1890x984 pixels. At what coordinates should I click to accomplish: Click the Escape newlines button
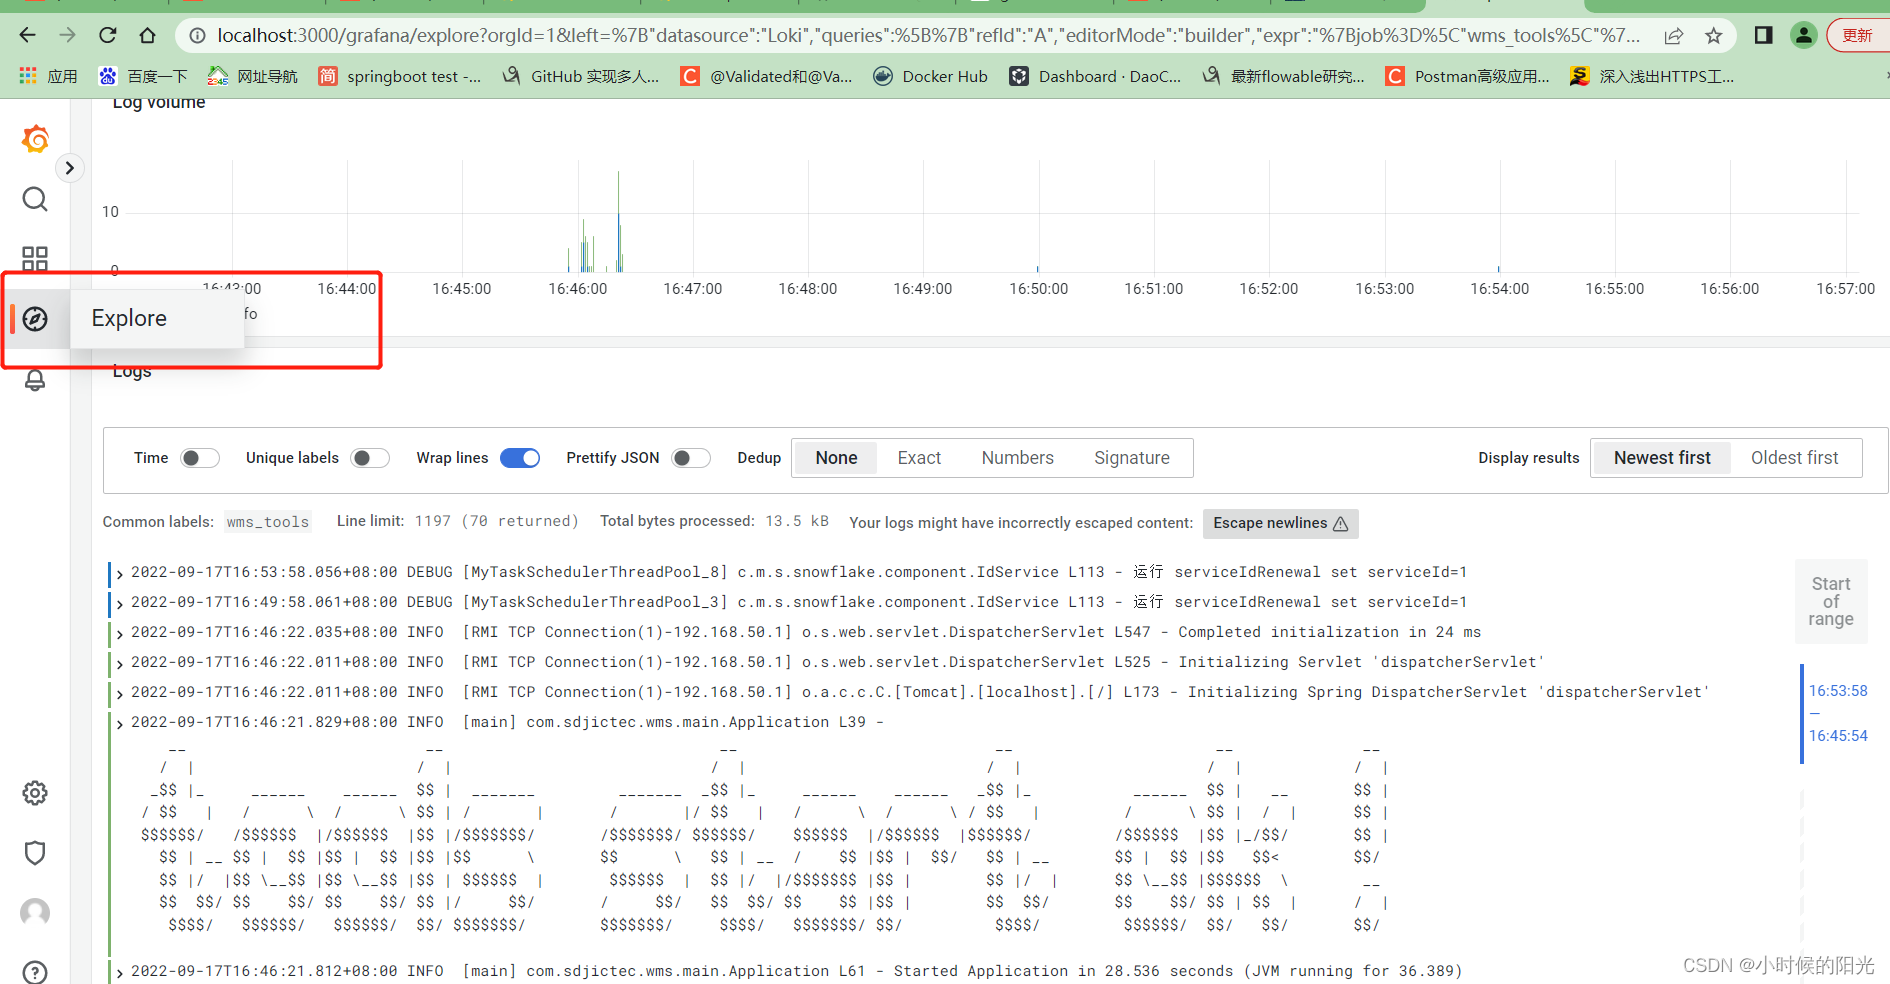click(x=1280, y=523)
